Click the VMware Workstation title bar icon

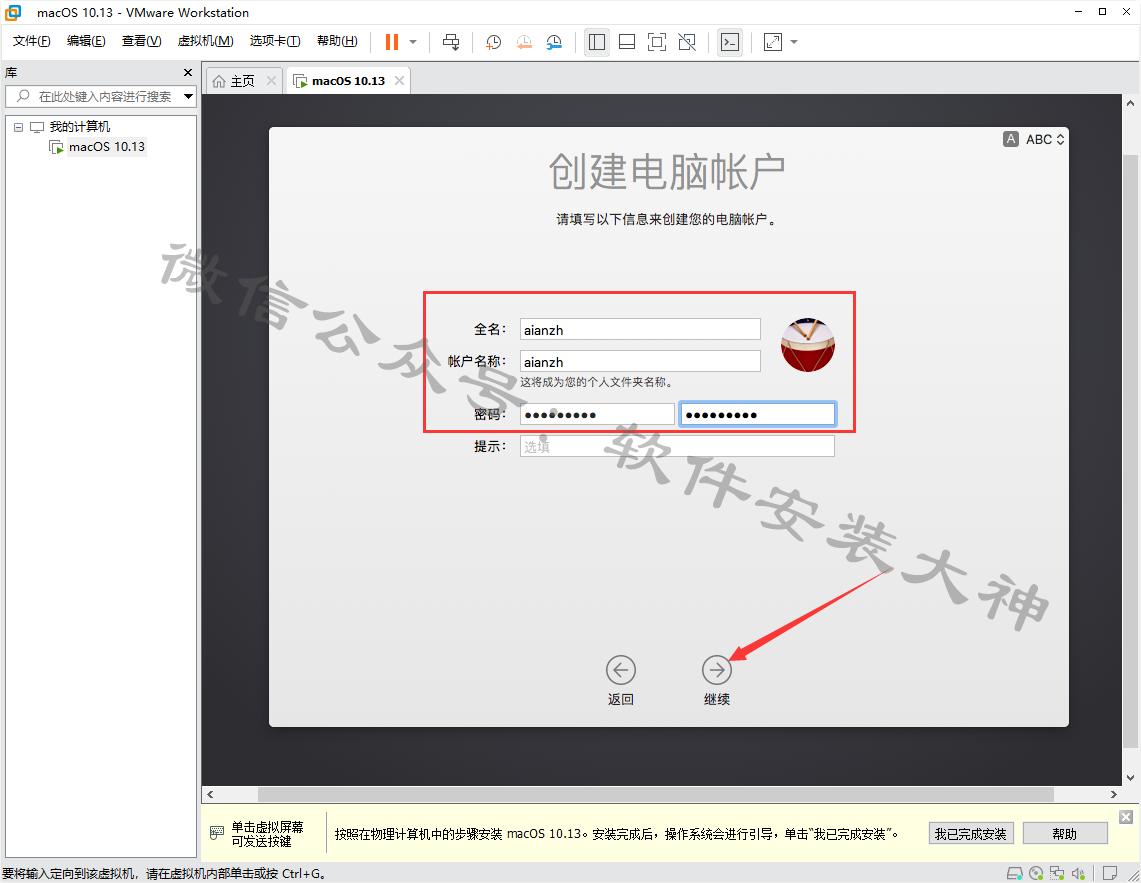13,12
